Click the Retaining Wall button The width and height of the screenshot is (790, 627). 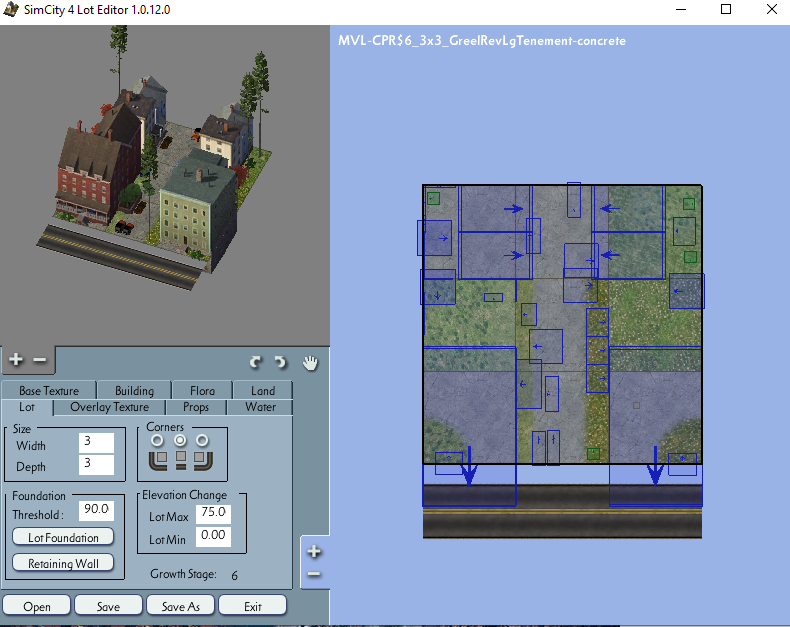tap(63, 563)
